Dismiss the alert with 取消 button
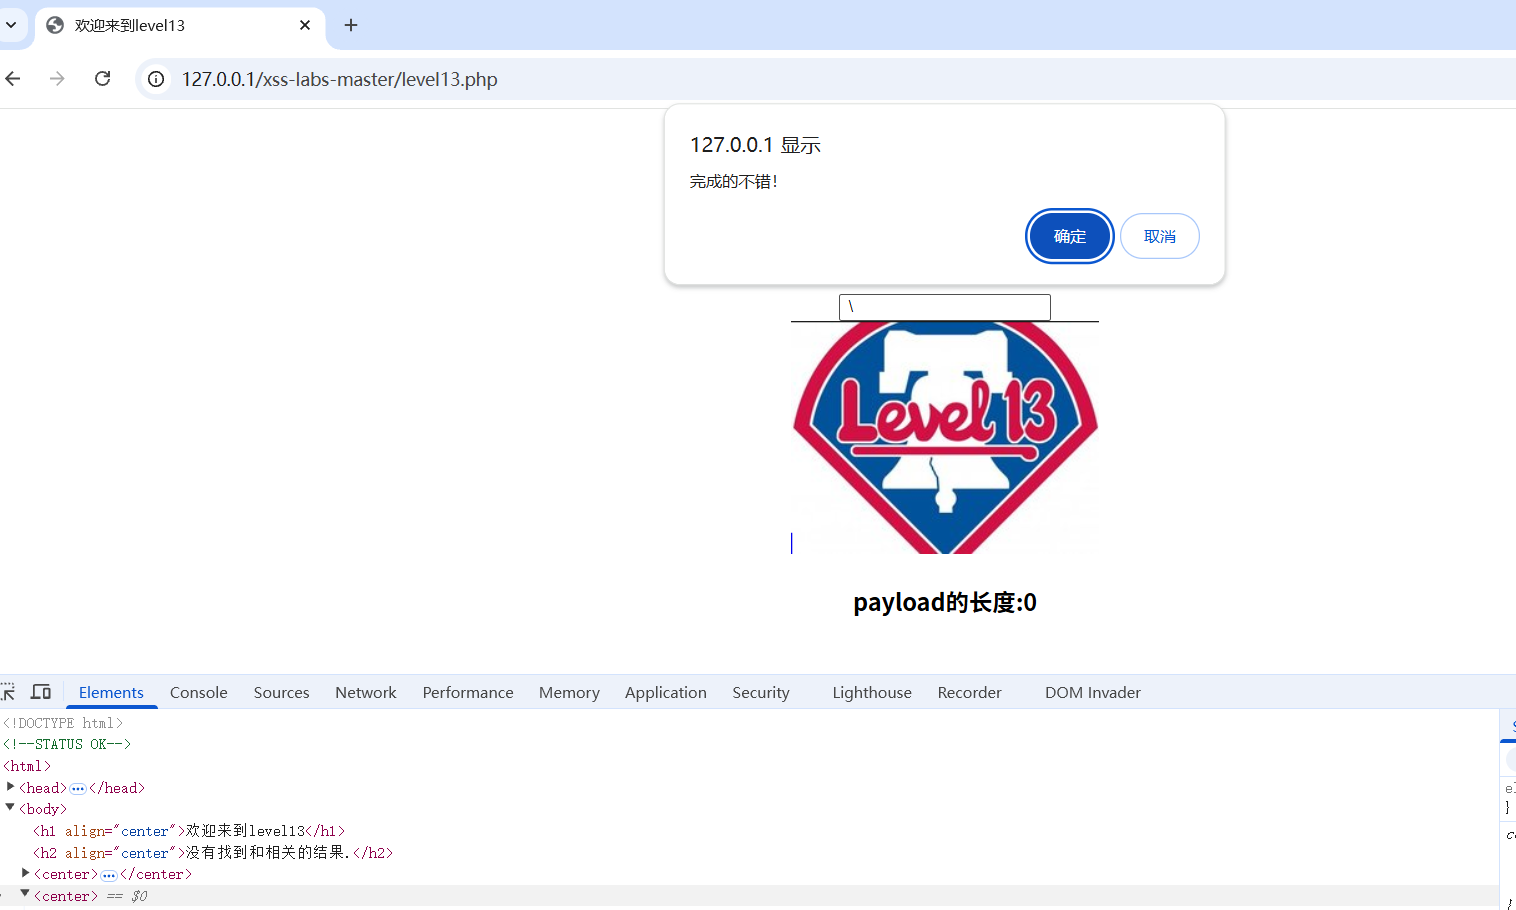 (x=1160, y=236)
